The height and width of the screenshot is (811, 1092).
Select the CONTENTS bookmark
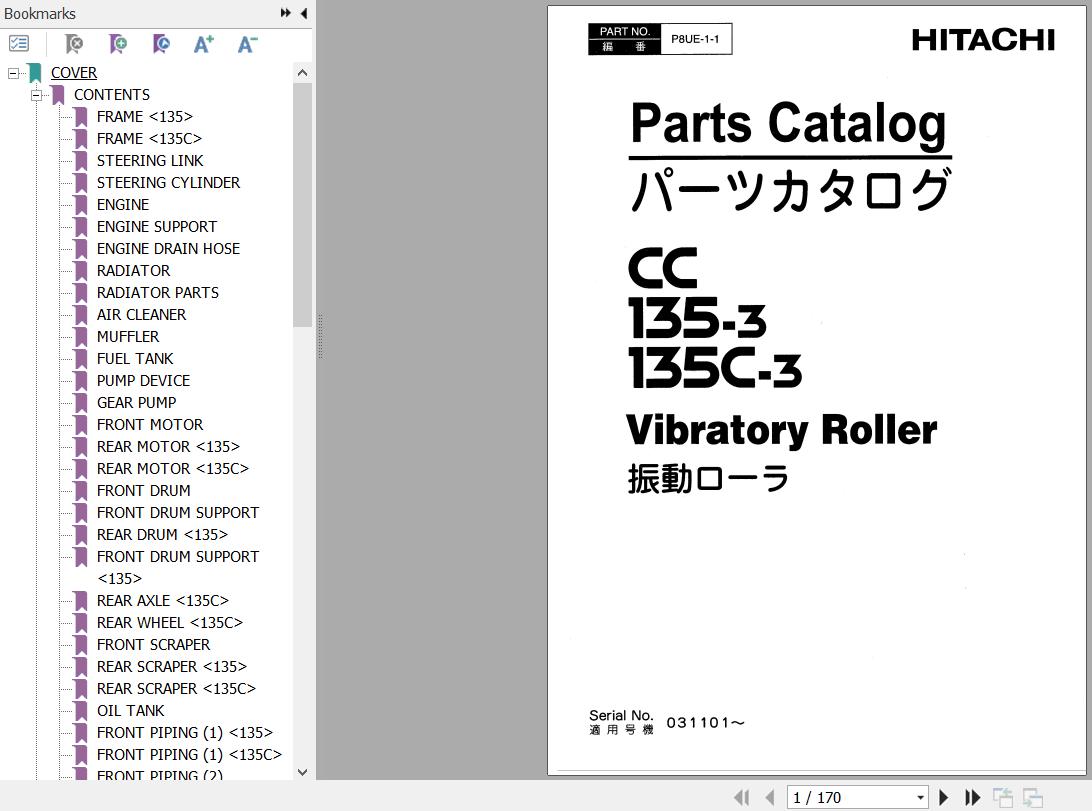click(x=112, y=95)
